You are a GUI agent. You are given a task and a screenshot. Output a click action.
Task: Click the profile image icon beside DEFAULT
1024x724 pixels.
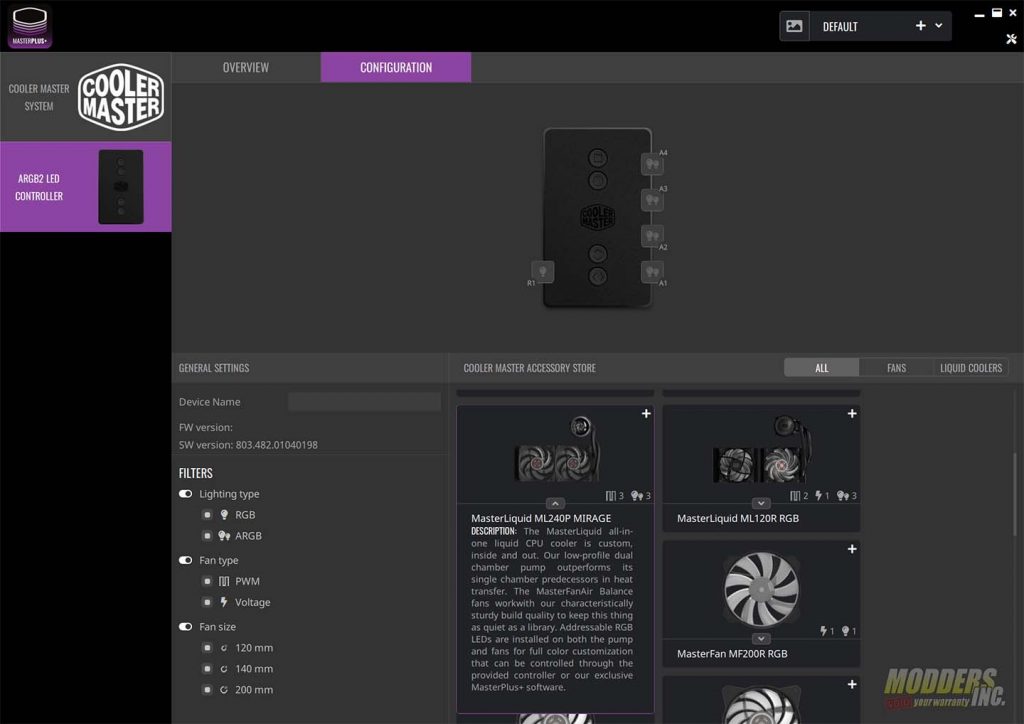click(x=794, y=26)
